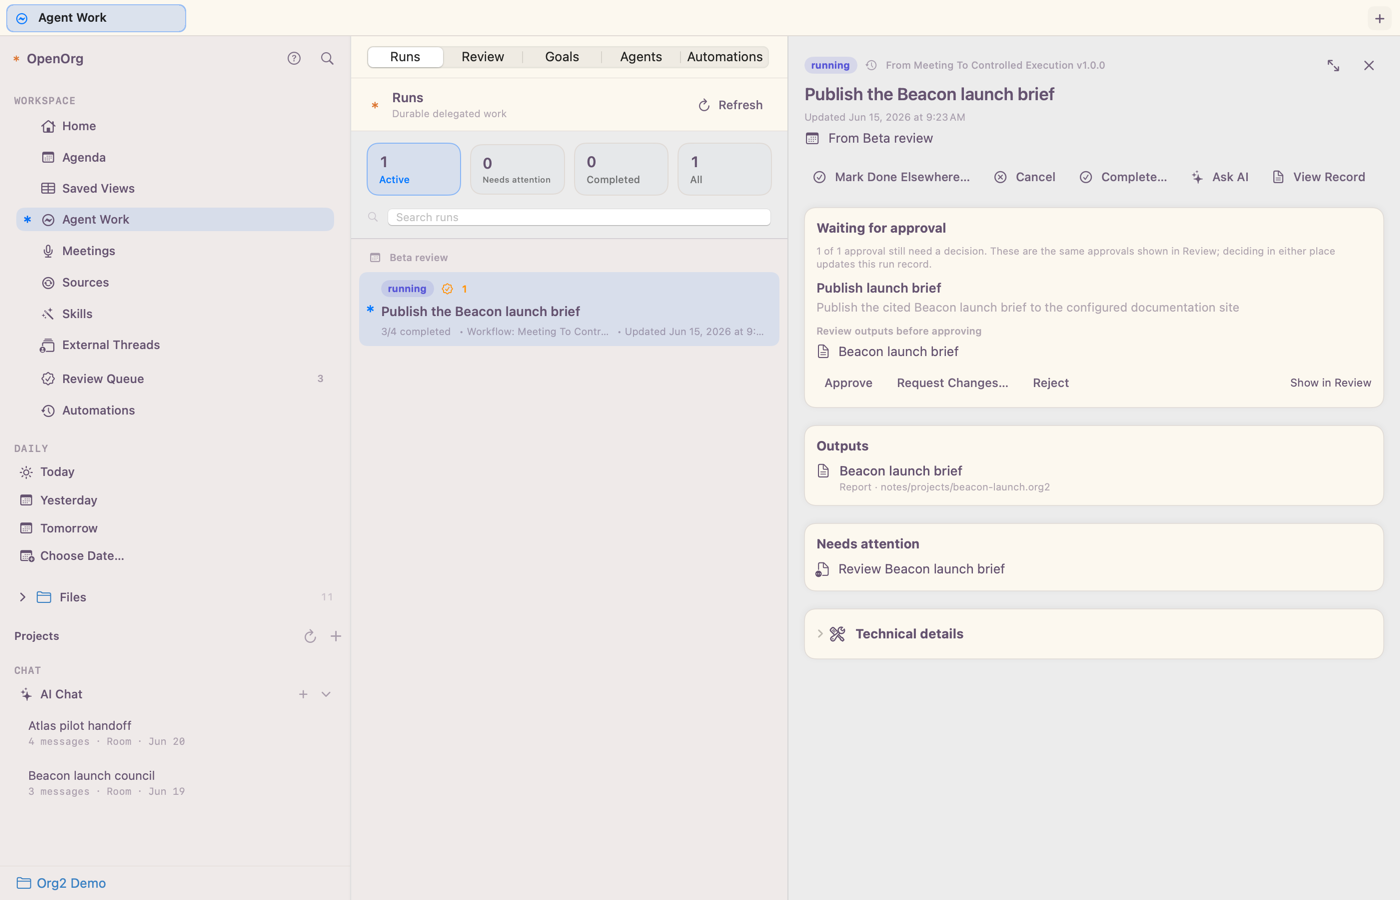Open the sidebar search magnifier icon
Viewport: 1400px width, 900px height.
pyautogui.click(x=327, y=59)
